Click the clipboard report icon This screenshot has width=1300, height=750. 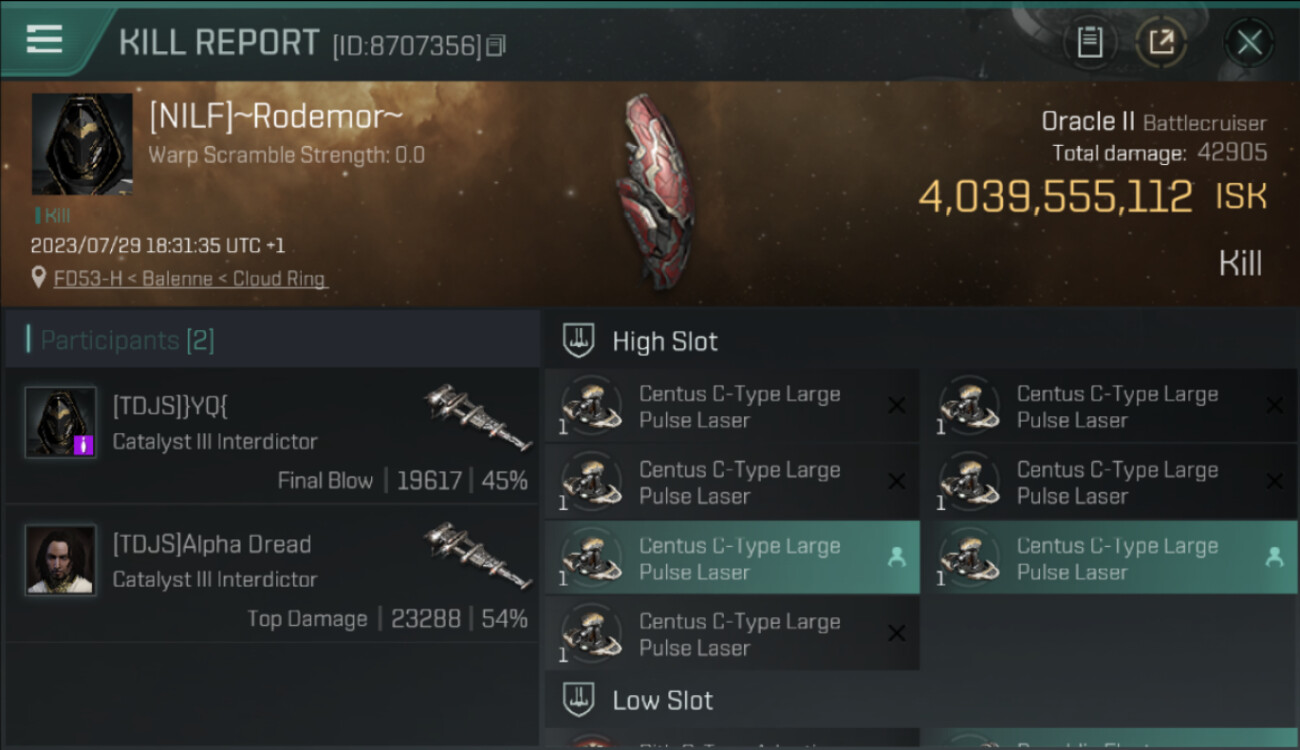[1089, 42]
